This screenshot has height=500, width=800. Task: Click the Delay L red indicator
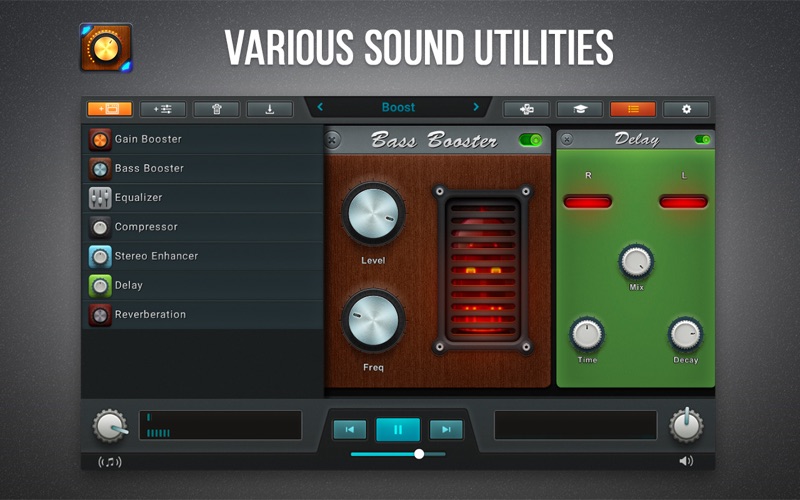click(x=683, y=202)
